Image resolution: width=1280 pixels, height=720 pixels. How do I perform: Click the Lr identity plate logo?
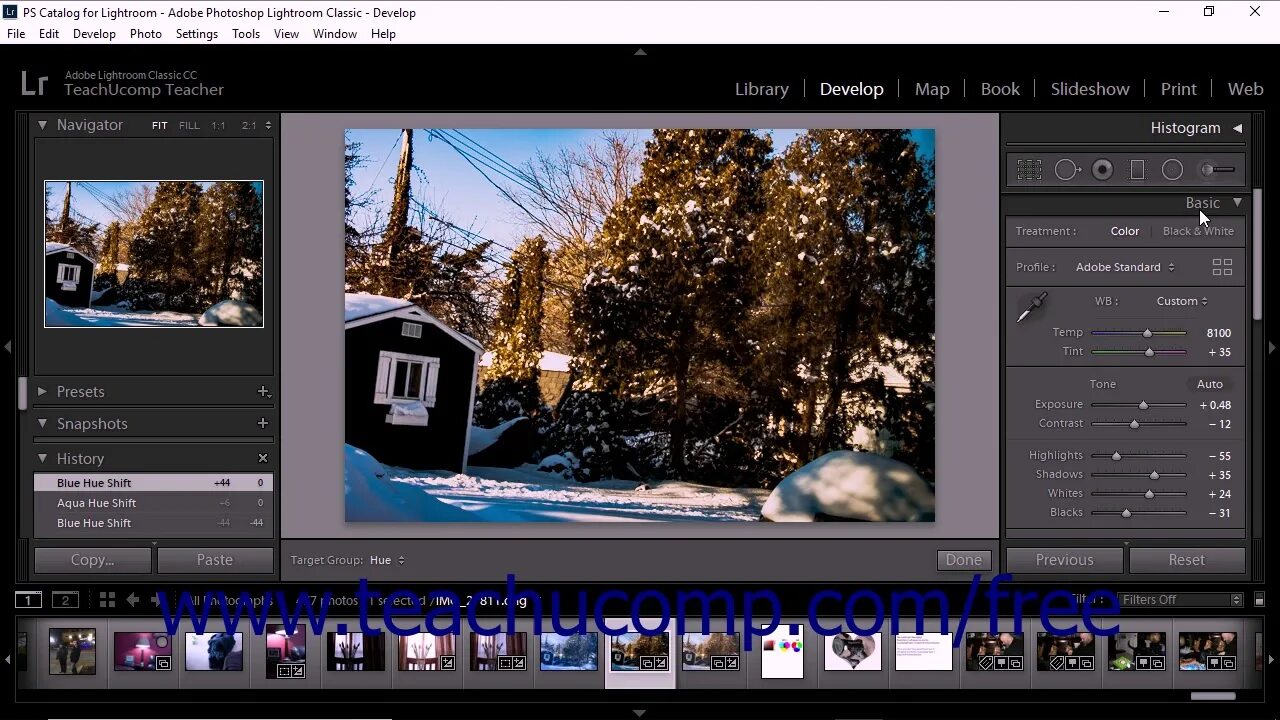click(34, 83)
